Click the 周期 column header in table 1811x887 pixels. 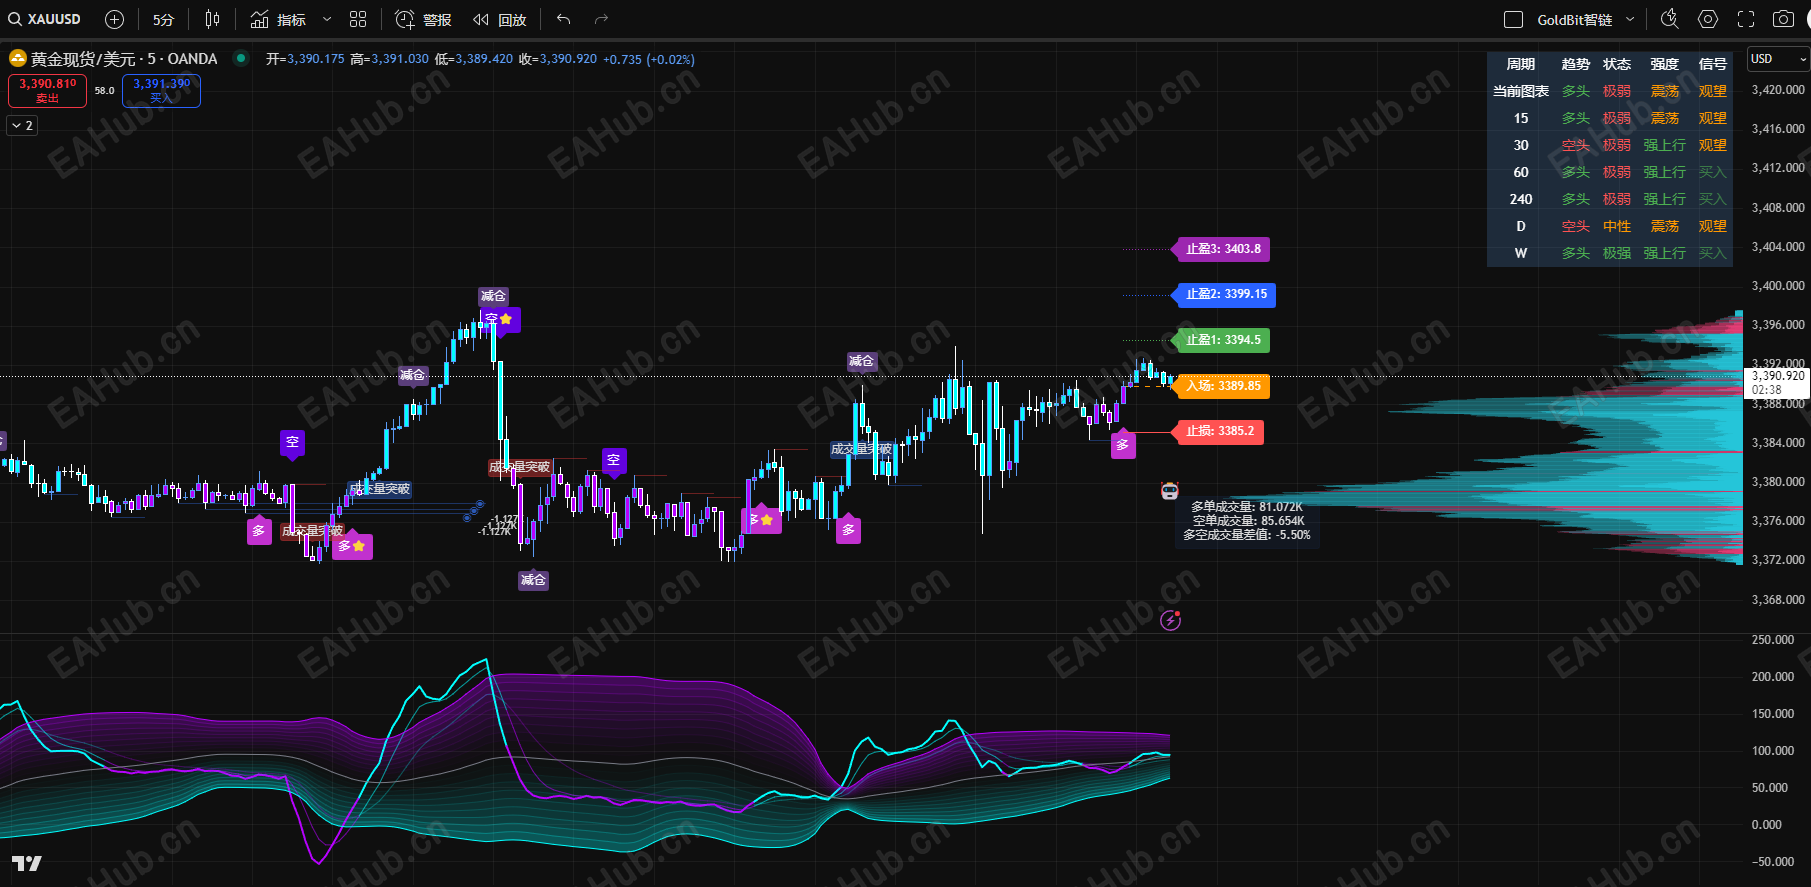[x=1520, y=64]
